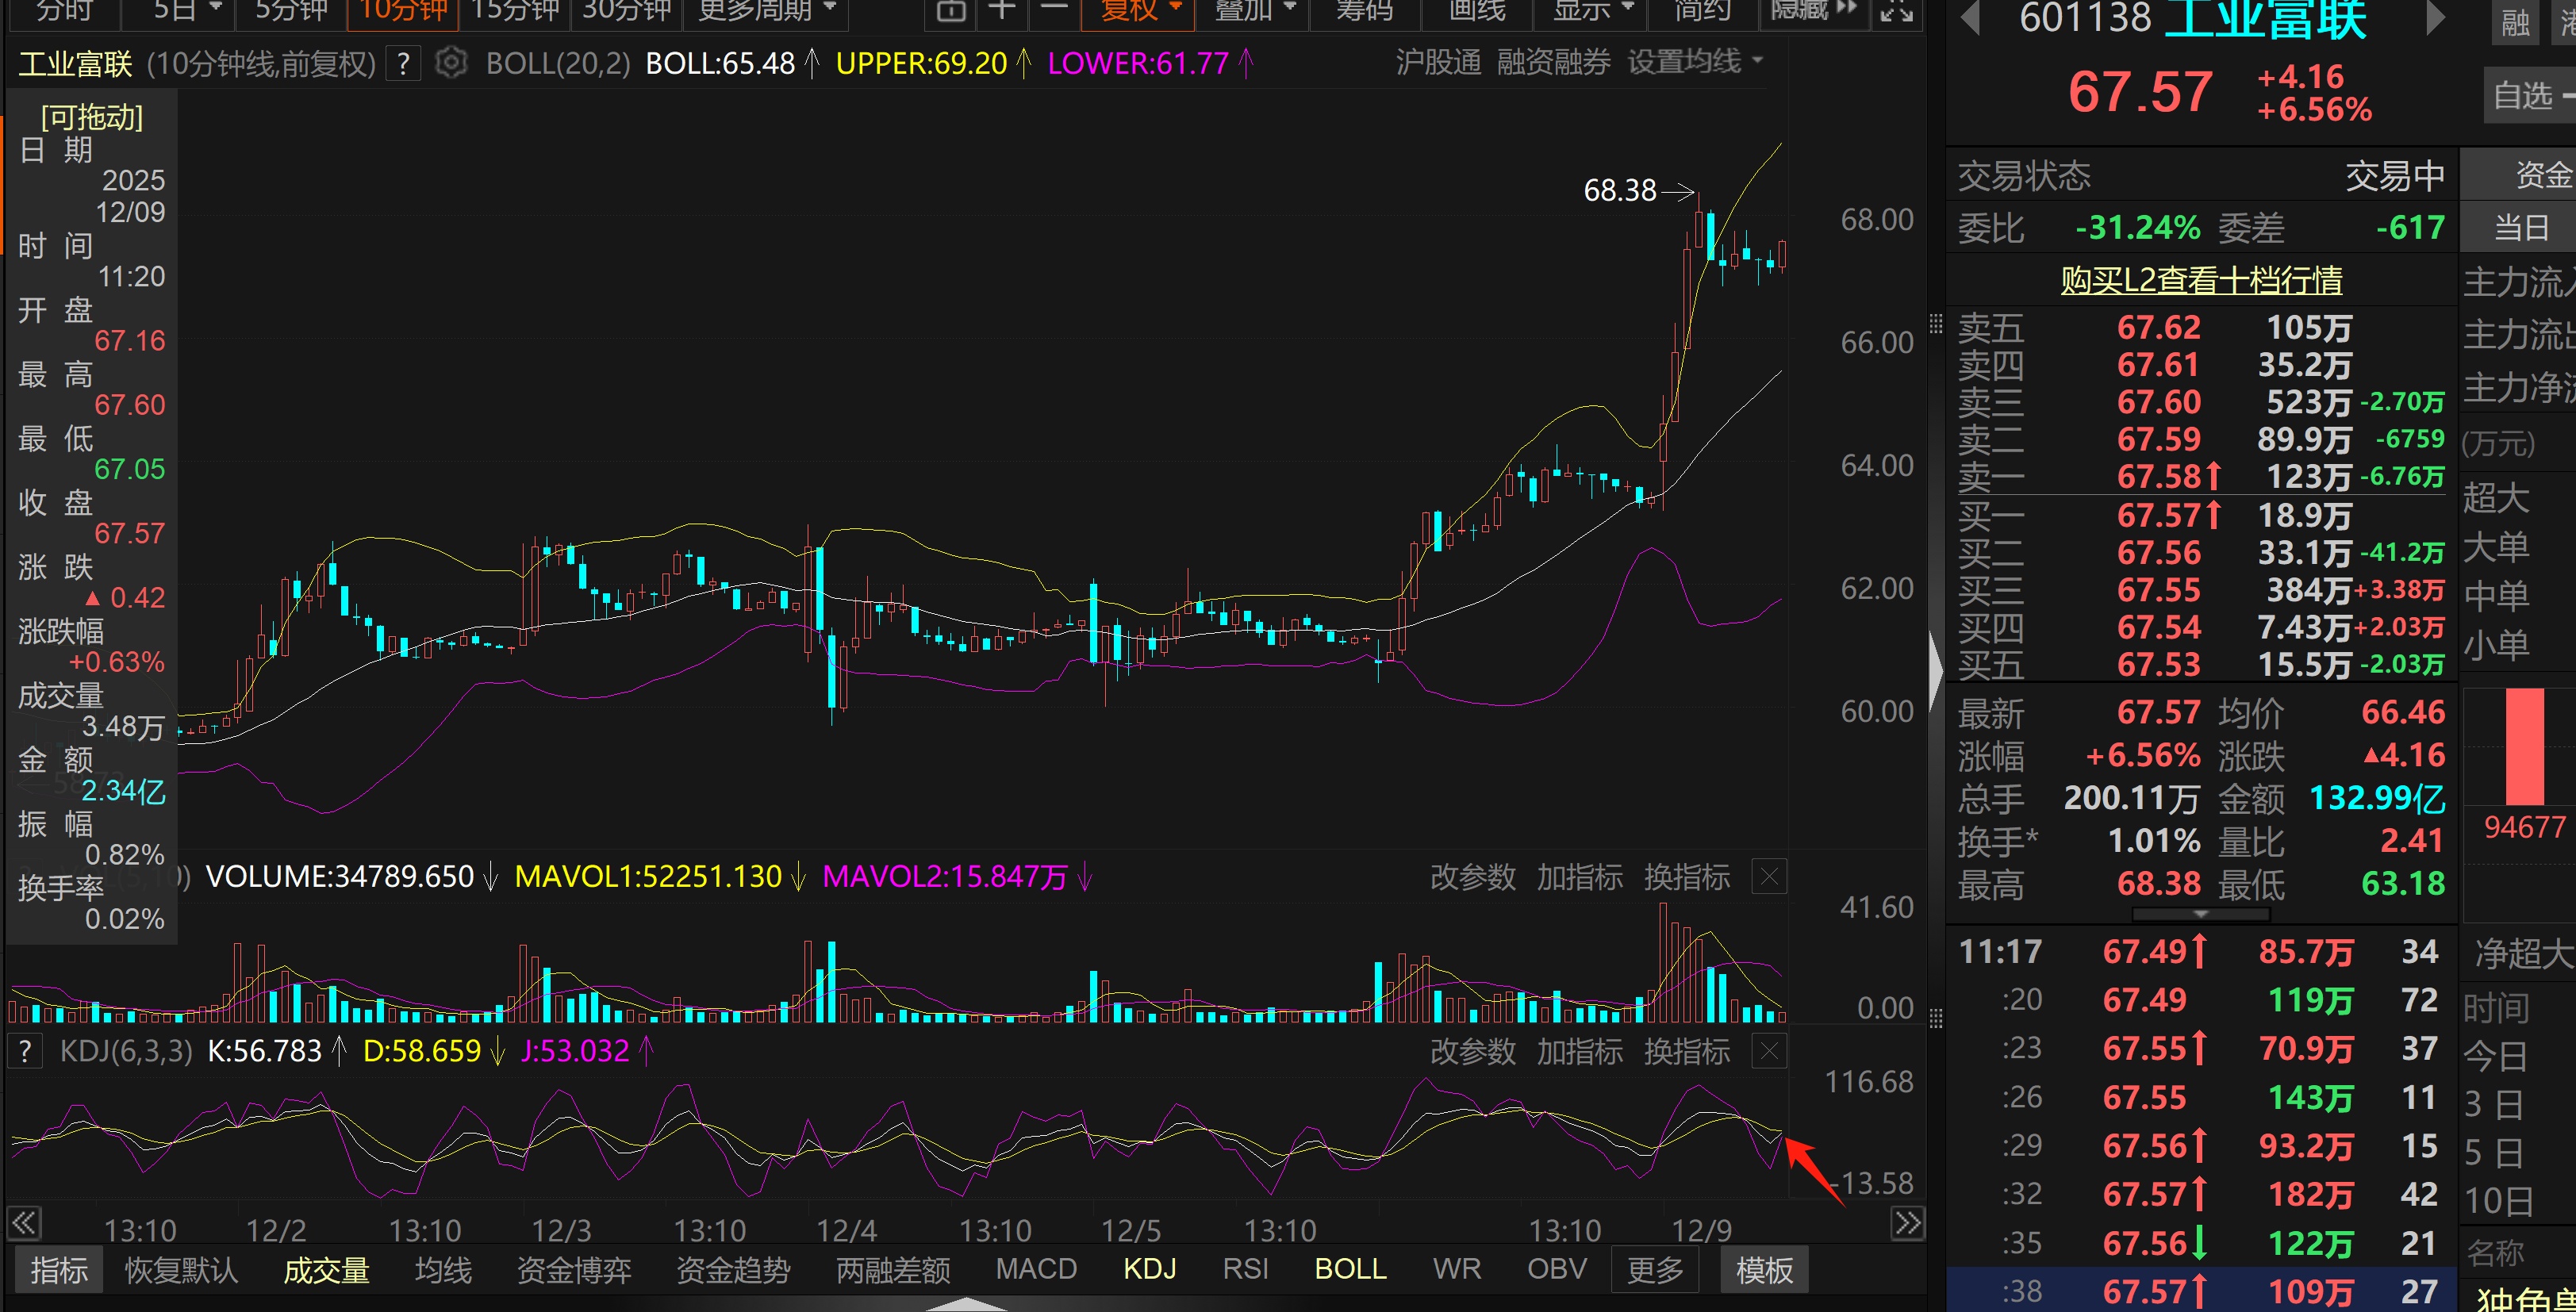
Task: Click 购买L2查看十档行情 link
Action: pos(2201,280)
